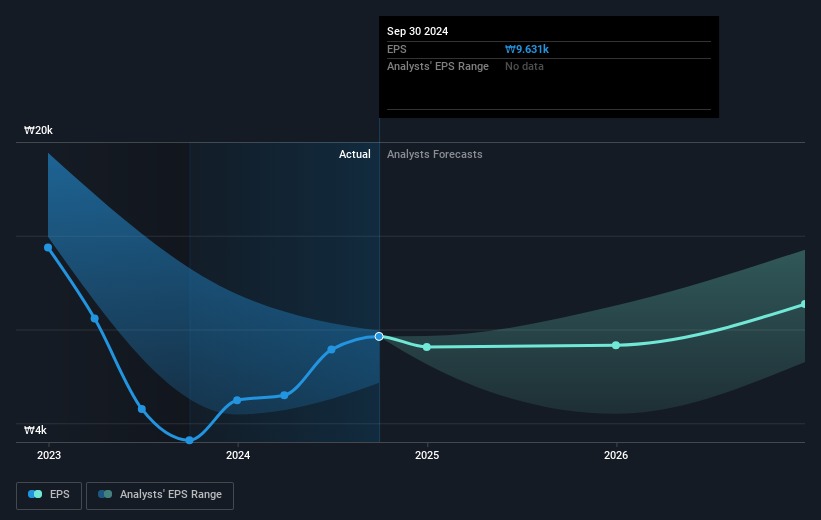Click the 'Sep 30 2024' tooltip date
Screen dimensions: 821x520
[x=417, y=31]
